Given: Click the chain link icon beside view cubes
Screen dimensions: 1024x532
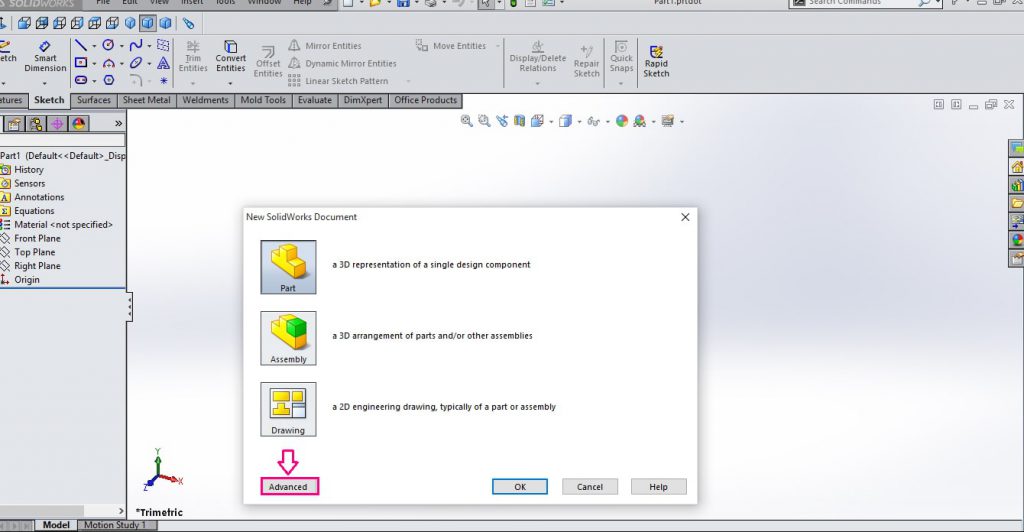Looking at the screenshot, I should click(x=189, y=24).
